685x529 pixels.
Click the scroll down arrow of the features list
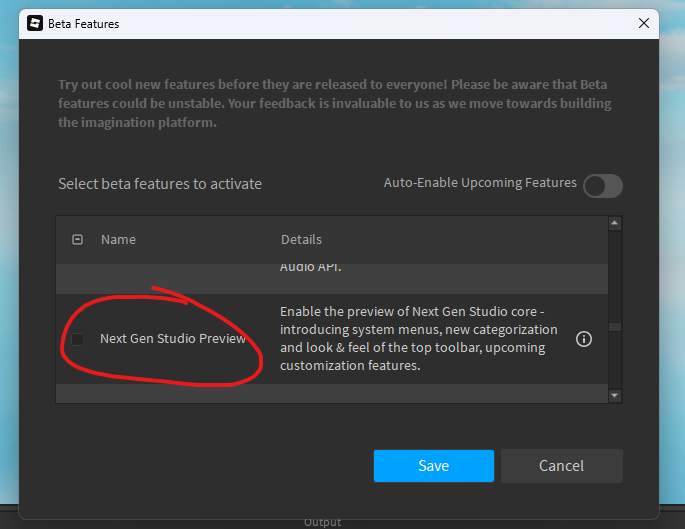pos(615,395)
